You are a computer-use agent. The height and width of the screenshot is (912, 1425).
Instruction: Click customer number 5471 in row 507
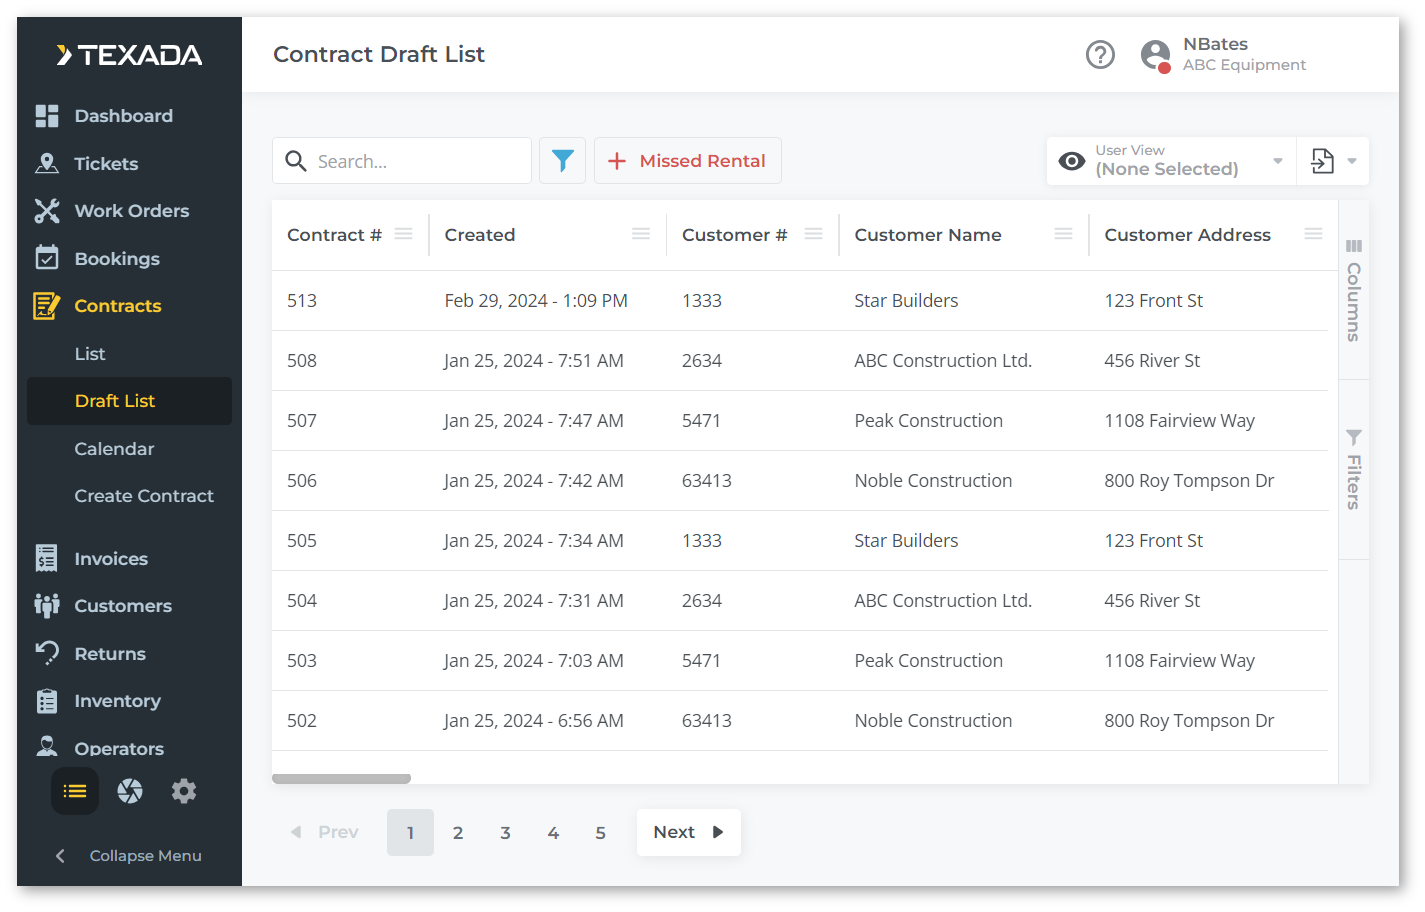pos(701,420)
